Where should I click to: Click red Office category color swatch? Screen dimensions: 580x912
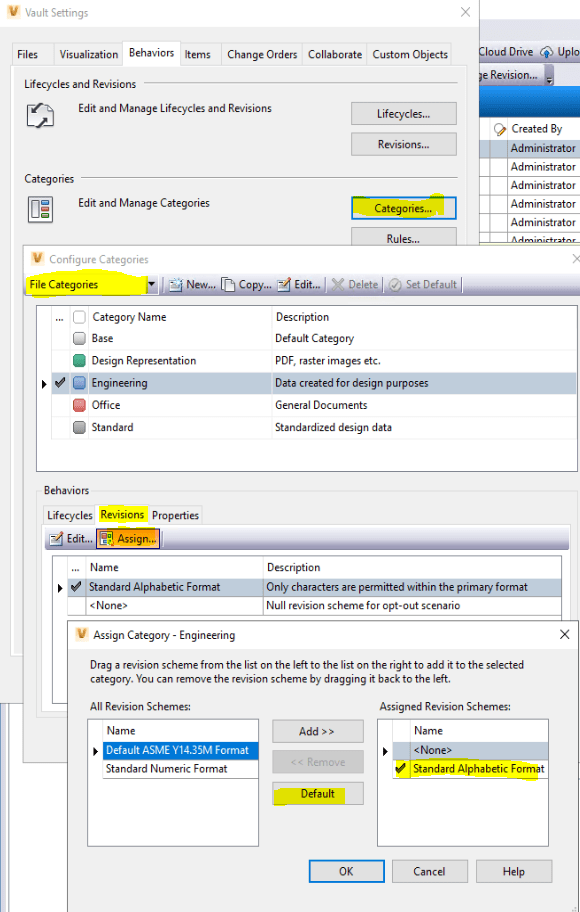[x=80, y=405]
